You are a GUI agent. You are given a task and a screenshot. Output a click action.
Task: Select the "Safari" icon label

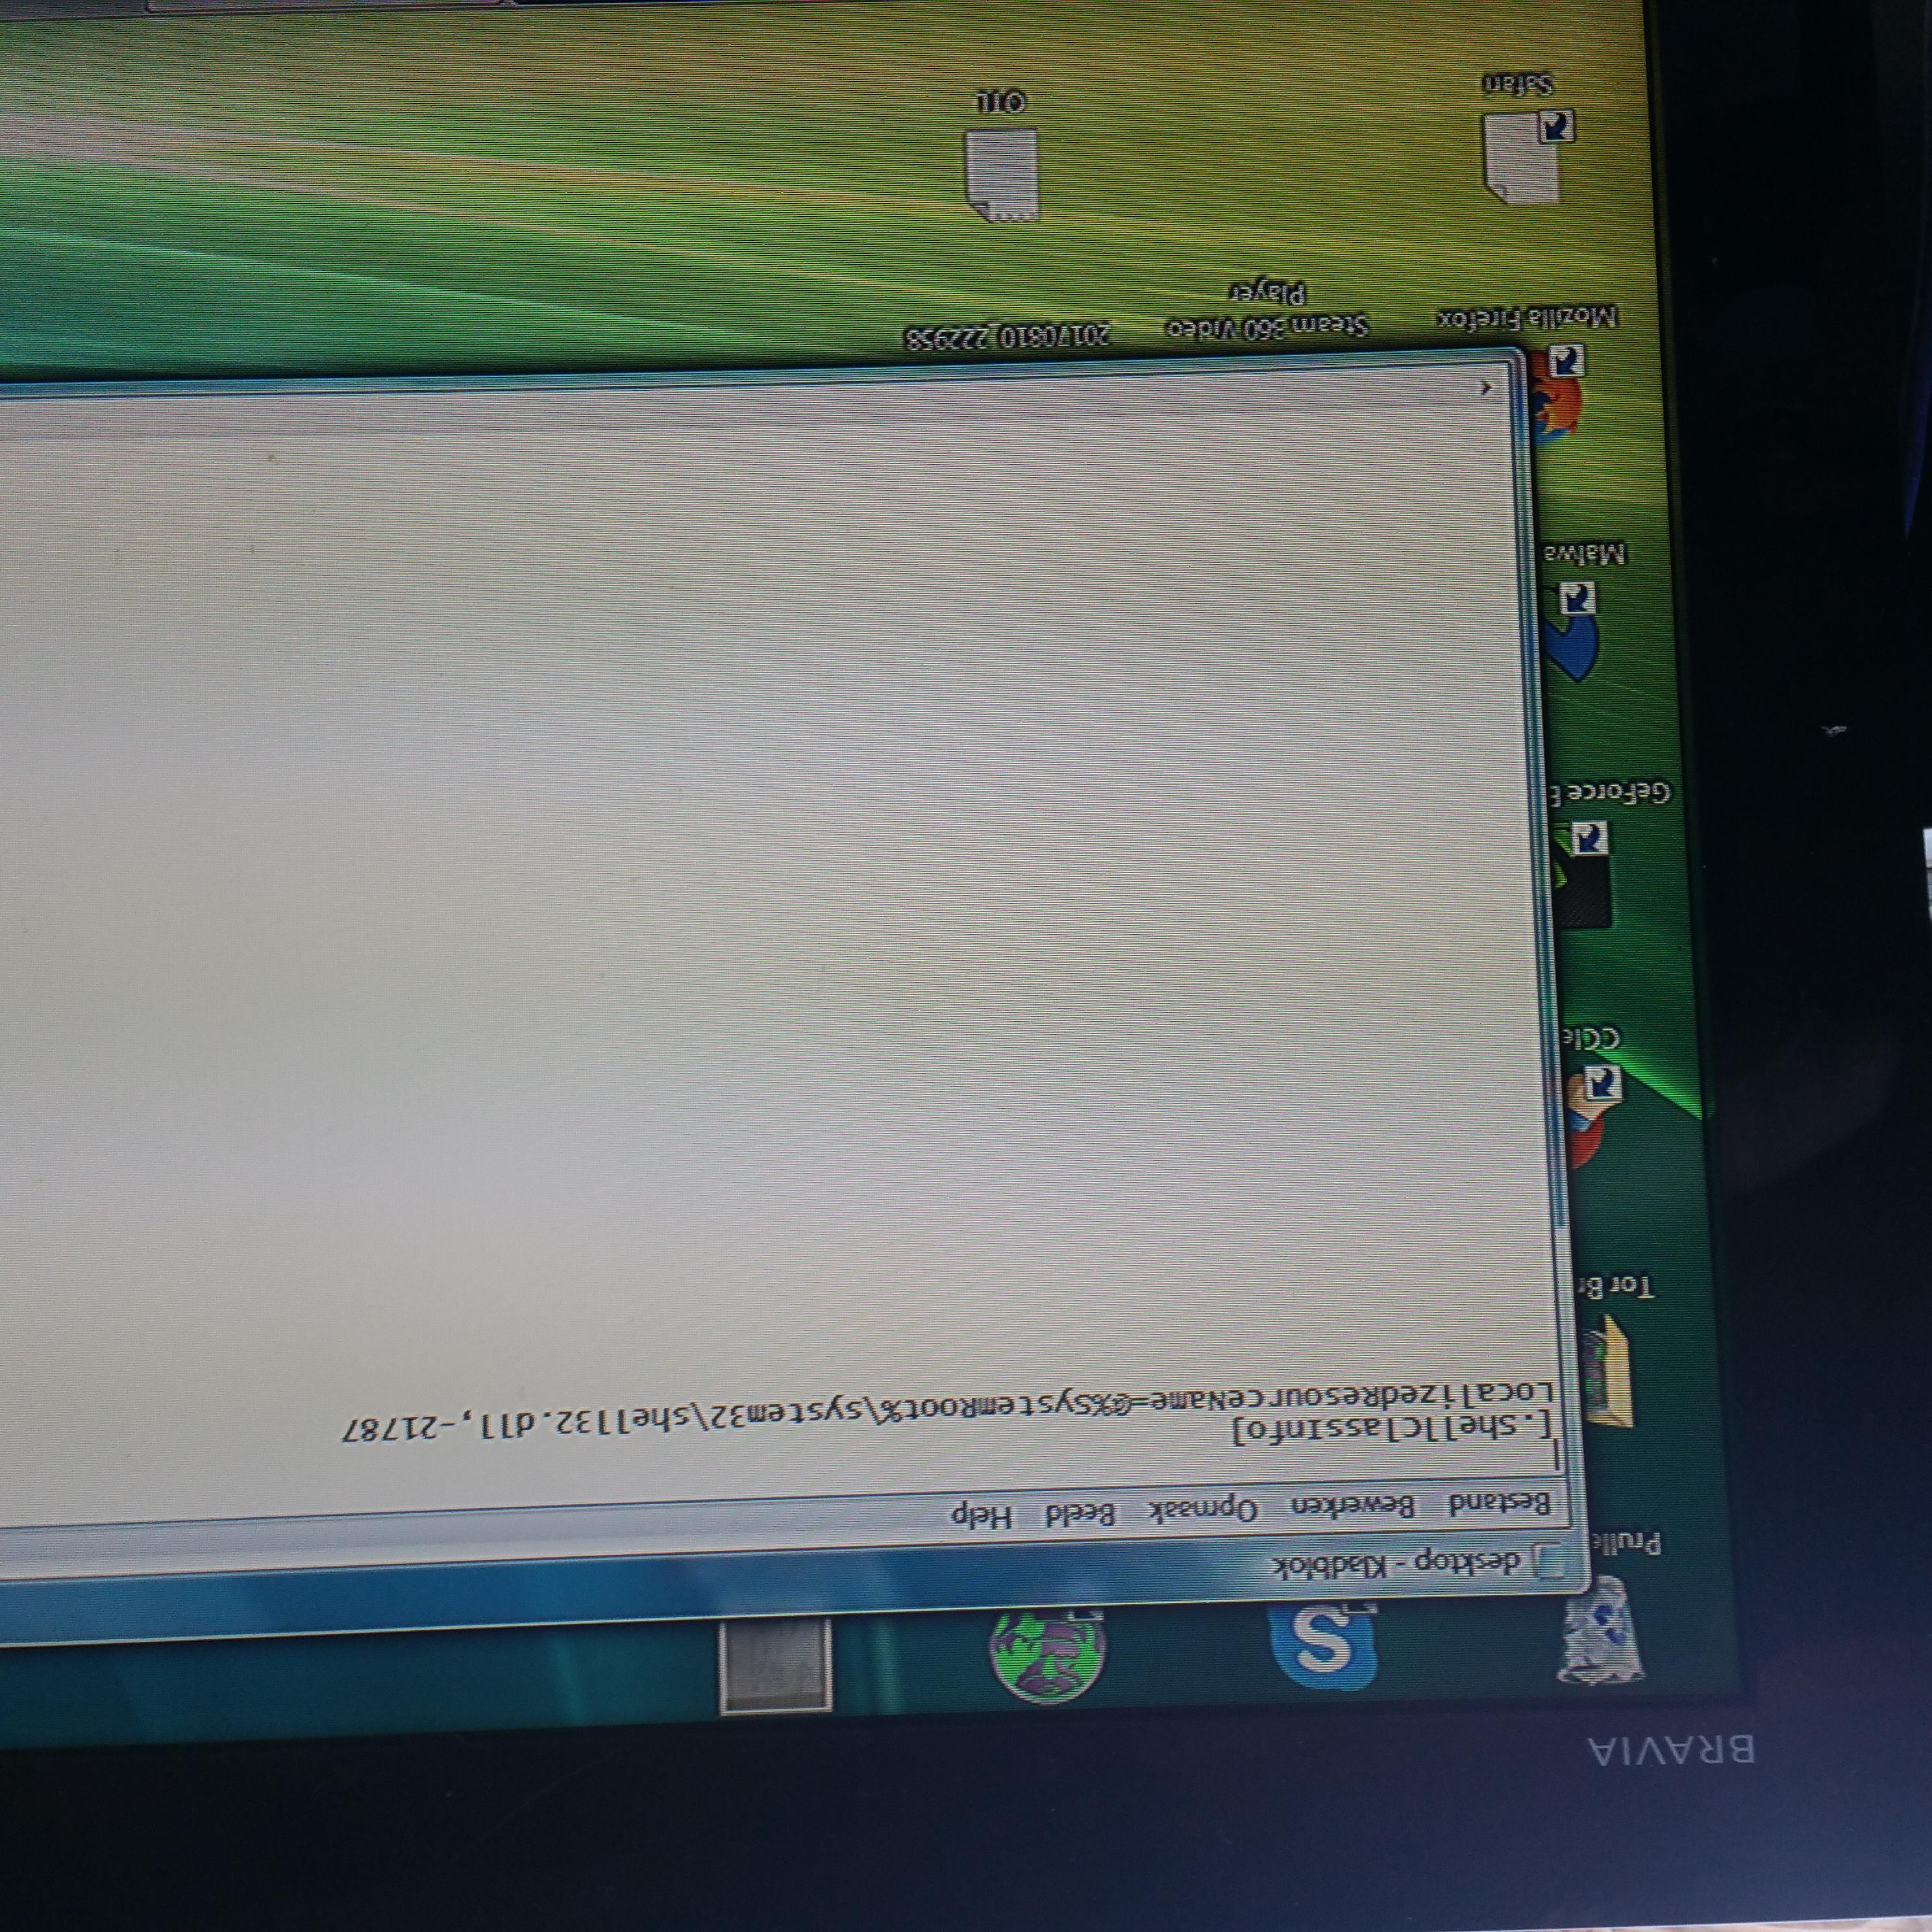1517,84
